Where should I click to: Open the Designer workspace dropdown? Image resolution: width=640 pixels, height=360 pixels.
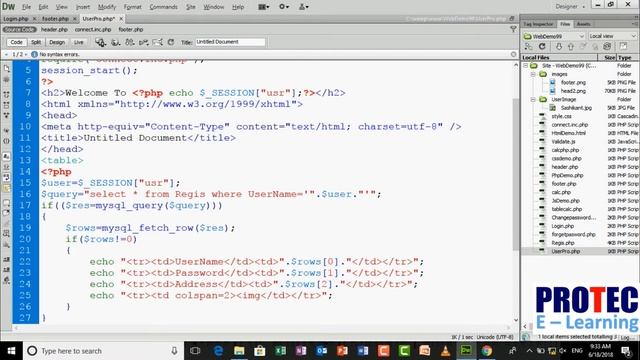(570, 7)
